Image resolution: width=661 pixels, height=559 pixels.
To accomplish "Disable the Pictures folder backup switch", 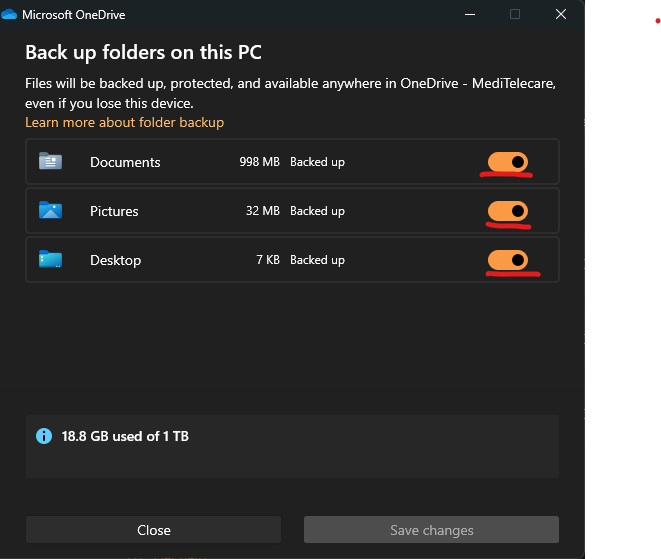I will [x=507, y=211].
